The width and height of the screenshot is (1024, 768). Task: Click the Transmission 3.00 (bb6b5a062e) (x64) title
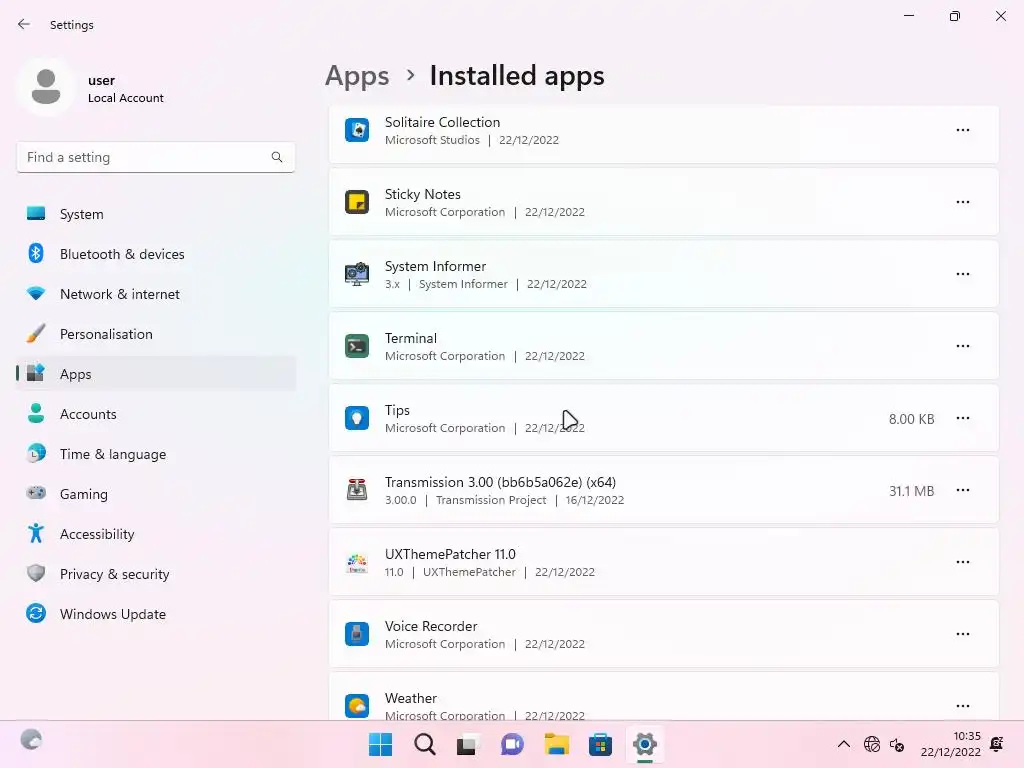pyautogui.click(x=500, y=482)
